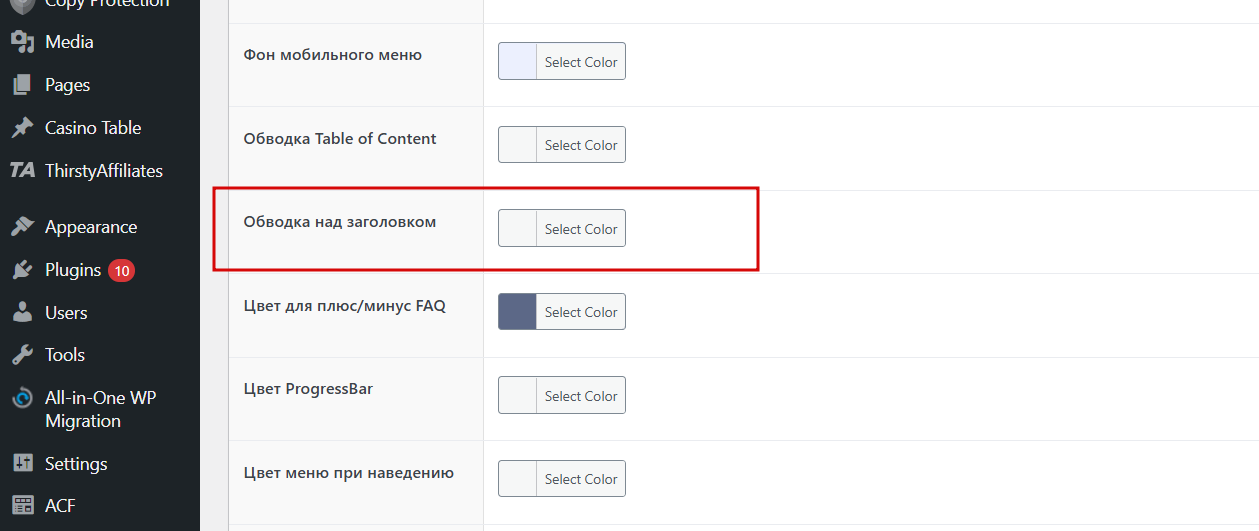
Task: Click the ACF icon in sidebar
Action: 22,506
